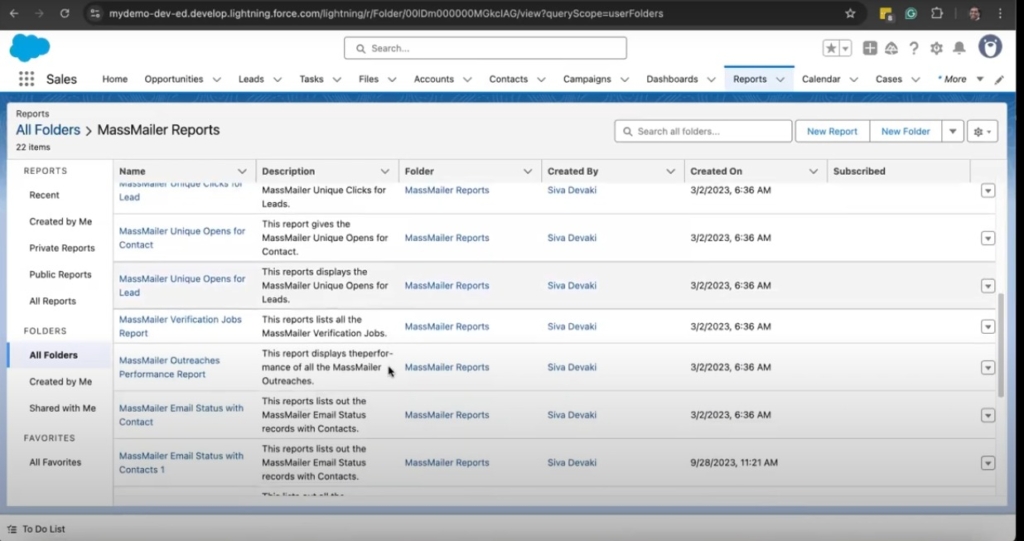Click the Search all folders field
Image resolution: width=1024 pixels, height=541 pixels.
pyautogui.click(x=703, y=131)
